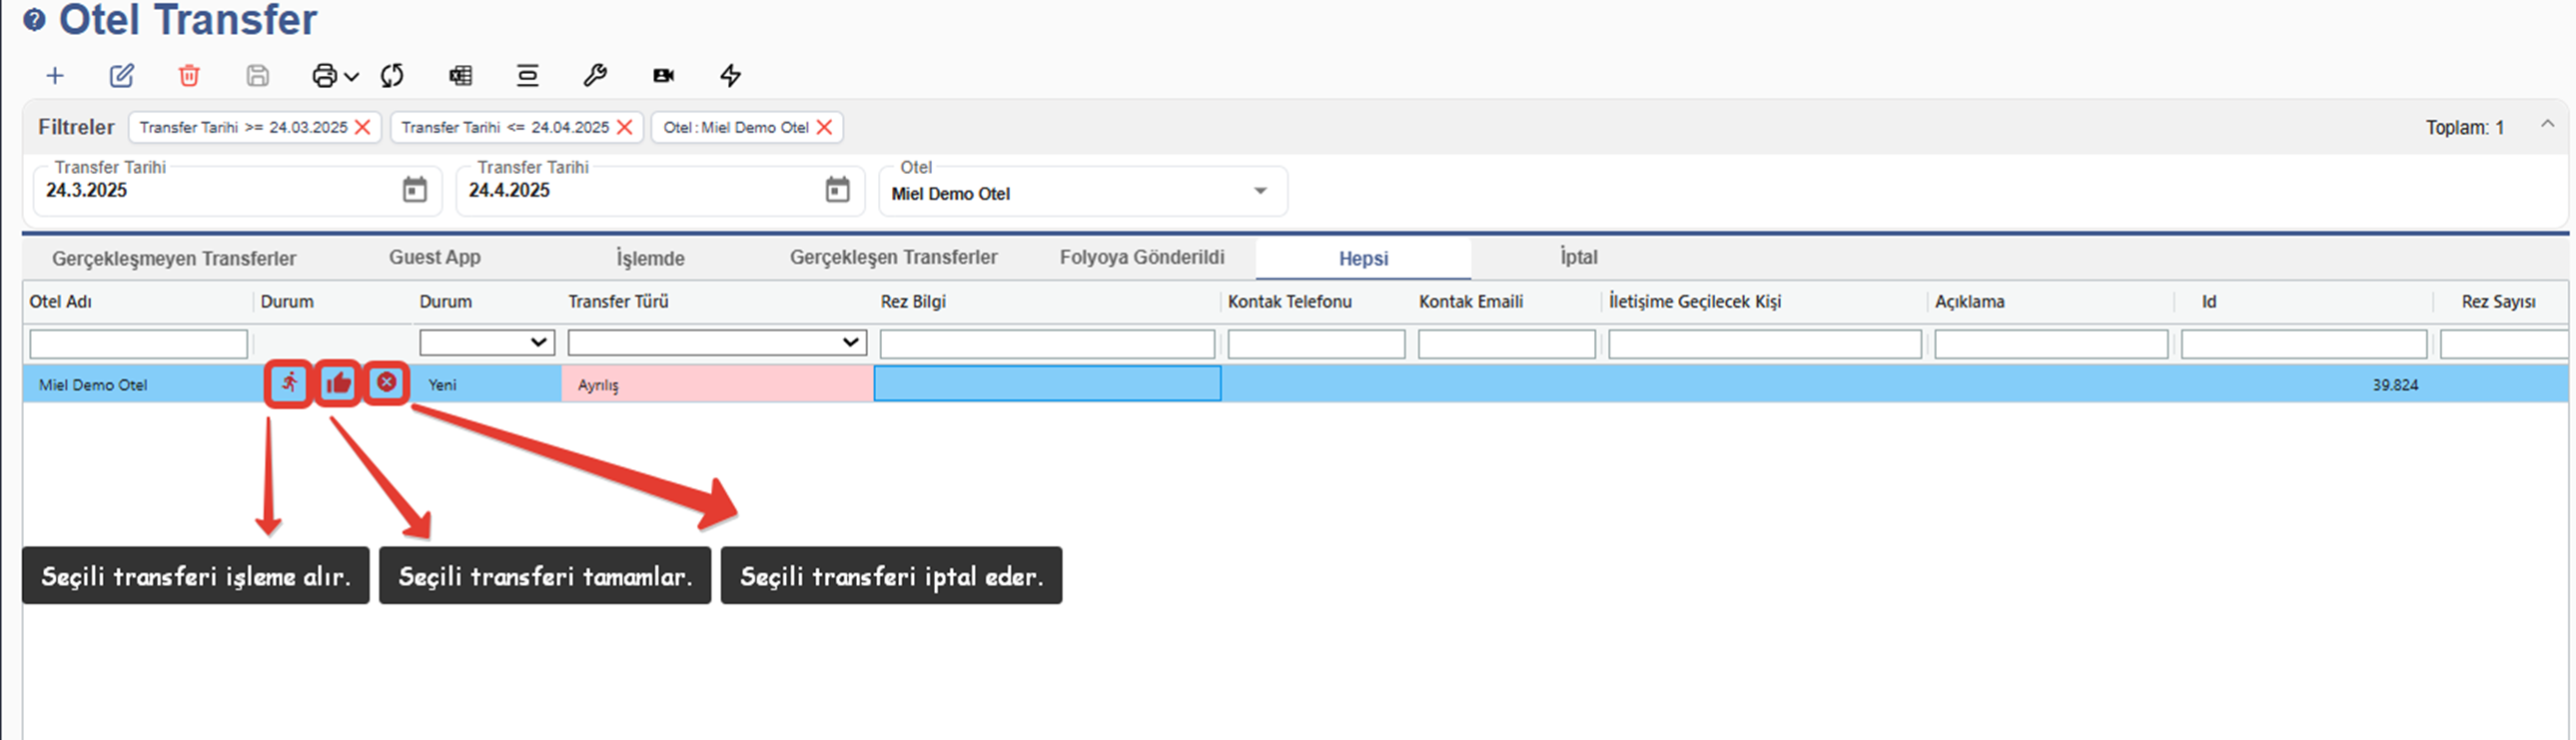
Task: Expand the print options dropdown arrow
Action: (352, 77)
